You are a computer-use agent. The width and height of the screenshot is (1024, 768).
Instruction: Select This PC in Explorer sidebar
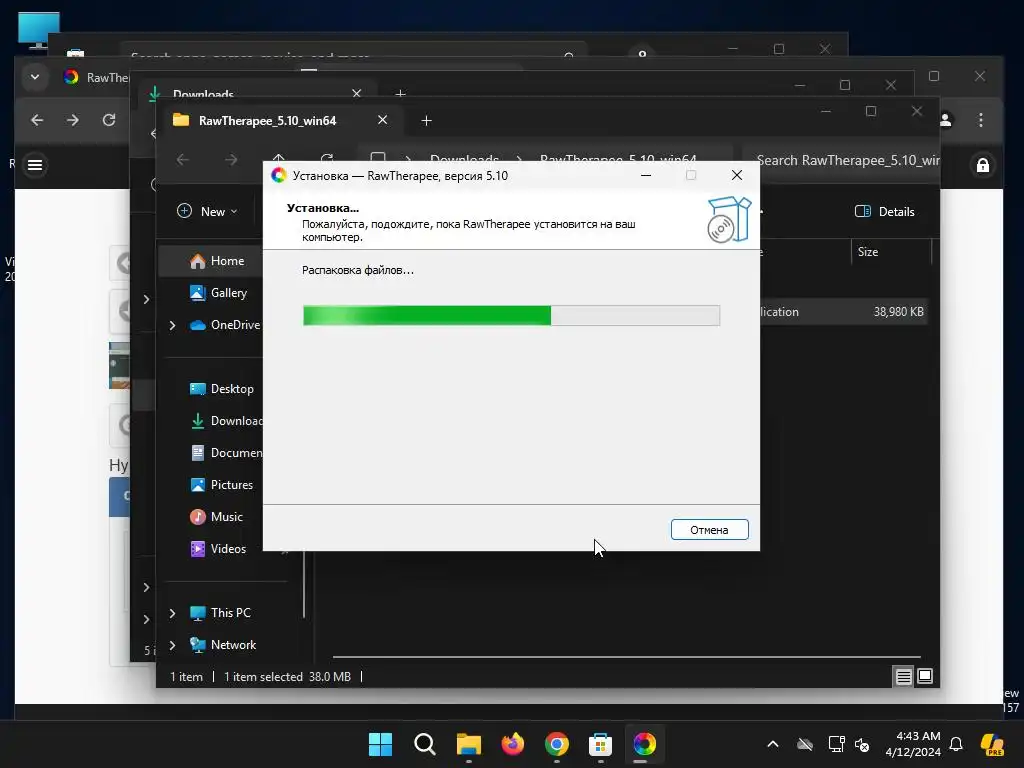(220, 613)
